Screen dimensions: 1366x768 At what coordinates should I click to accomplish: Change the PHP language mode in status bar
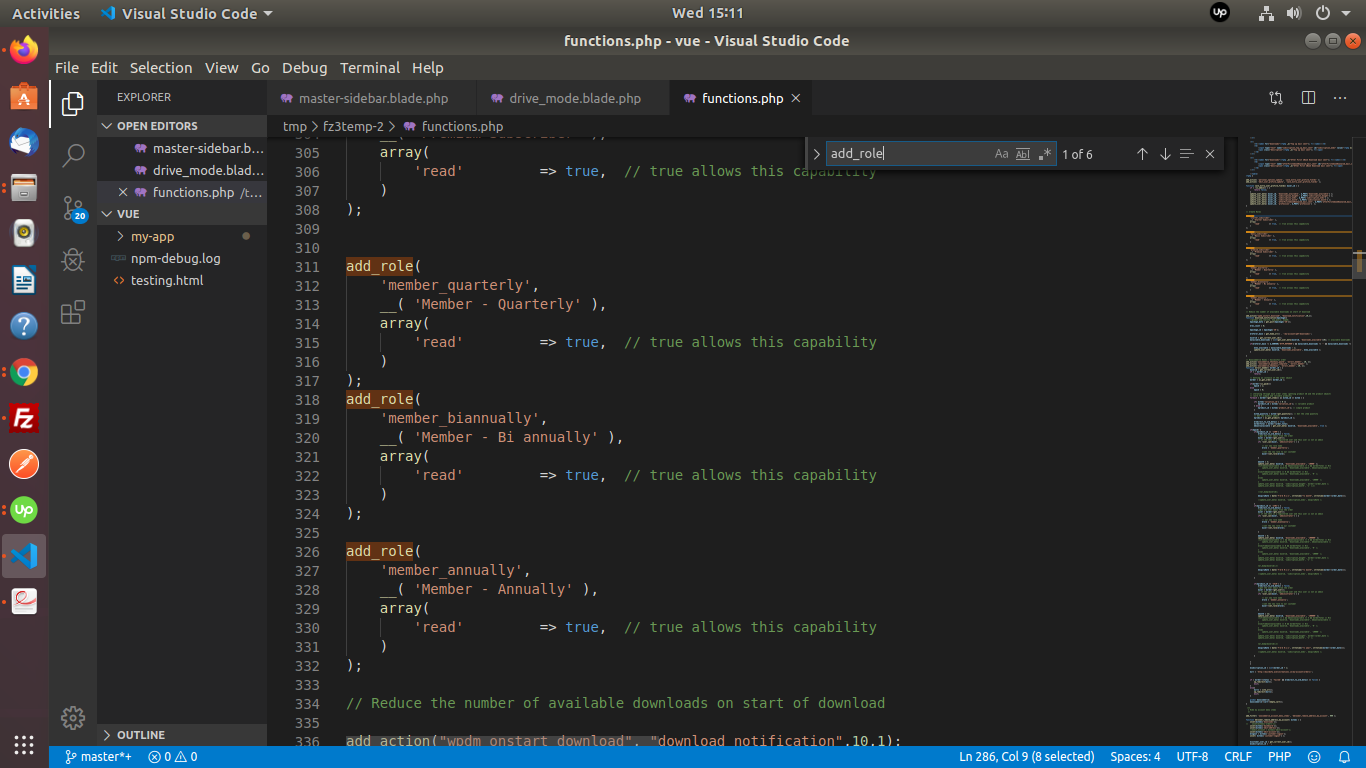(1279, 757)
